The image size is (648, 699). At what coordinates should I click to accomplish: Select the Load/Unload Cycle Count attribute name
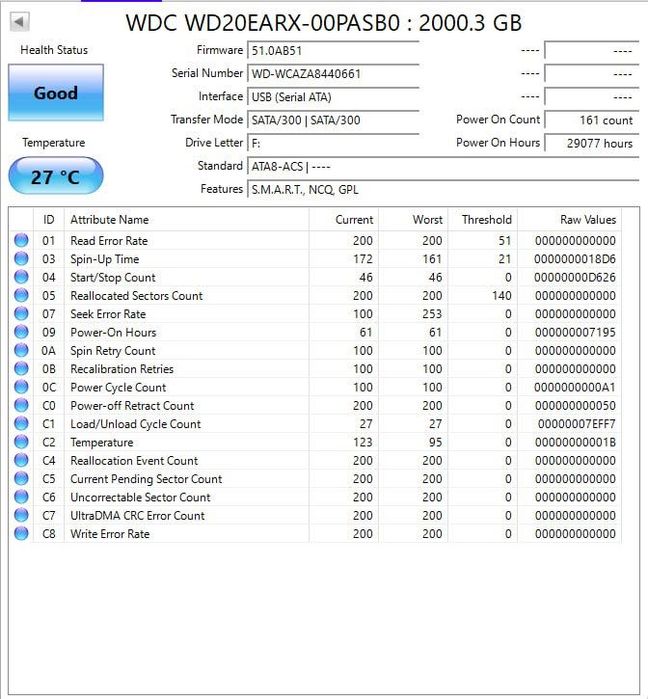136,424
